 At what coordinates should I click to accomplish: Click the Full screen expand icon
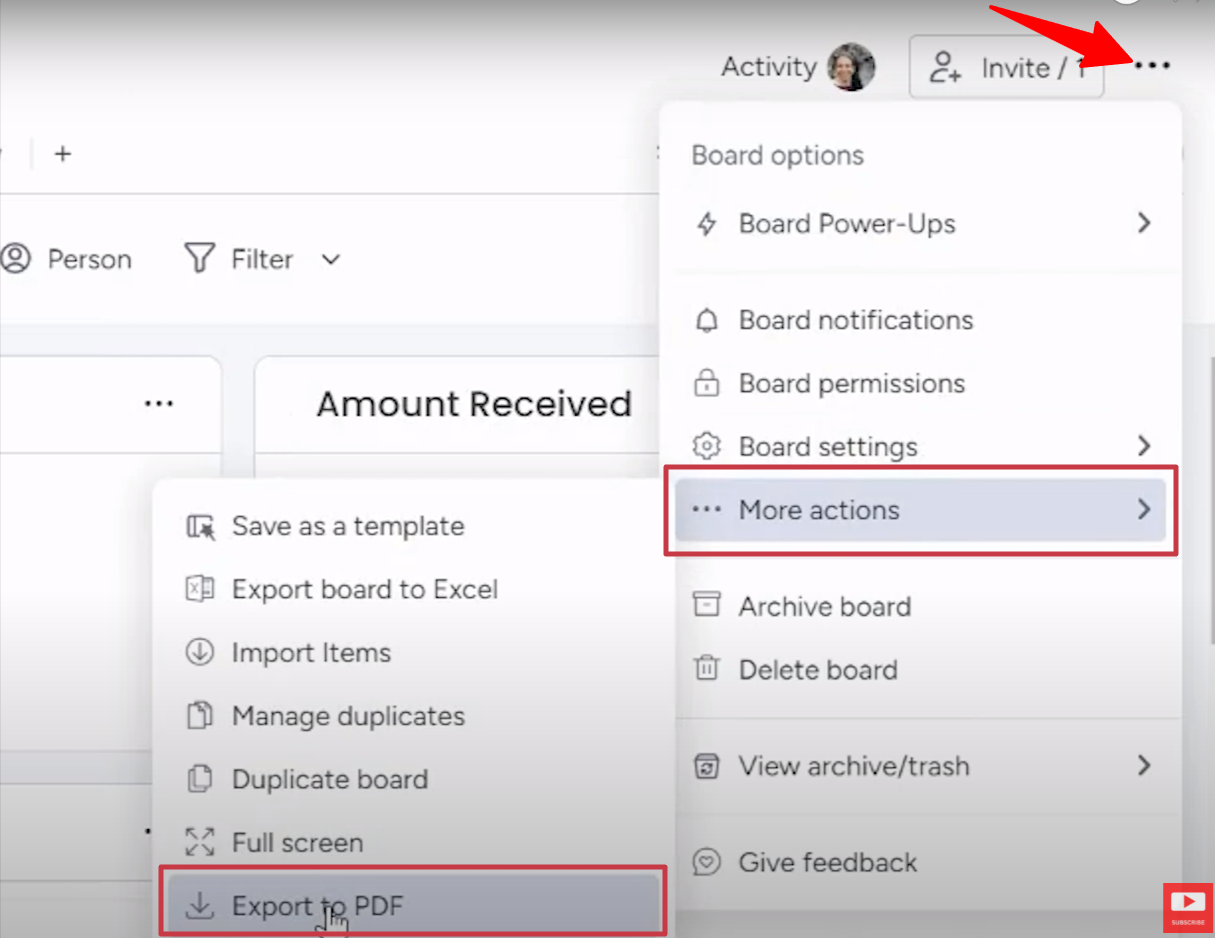pos(200,842)
